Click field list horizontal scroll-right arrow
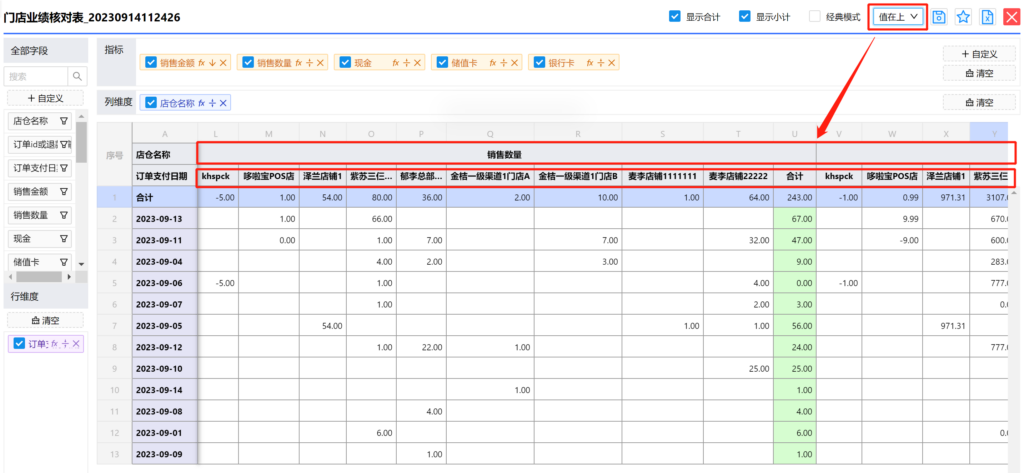 click(69, 276)
